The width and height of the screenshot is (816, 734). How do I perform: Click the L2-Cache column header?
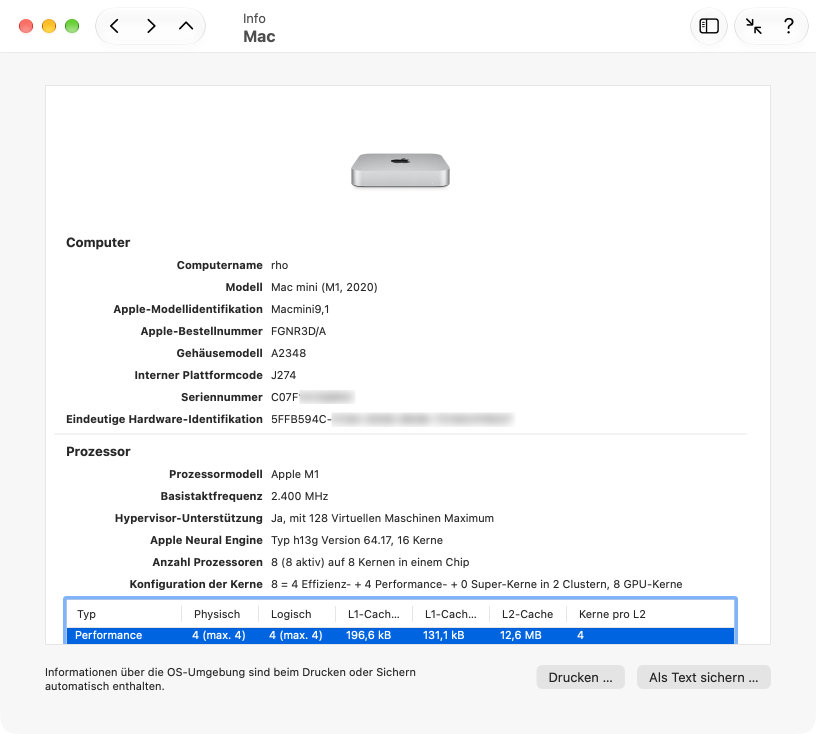(527, 614)
